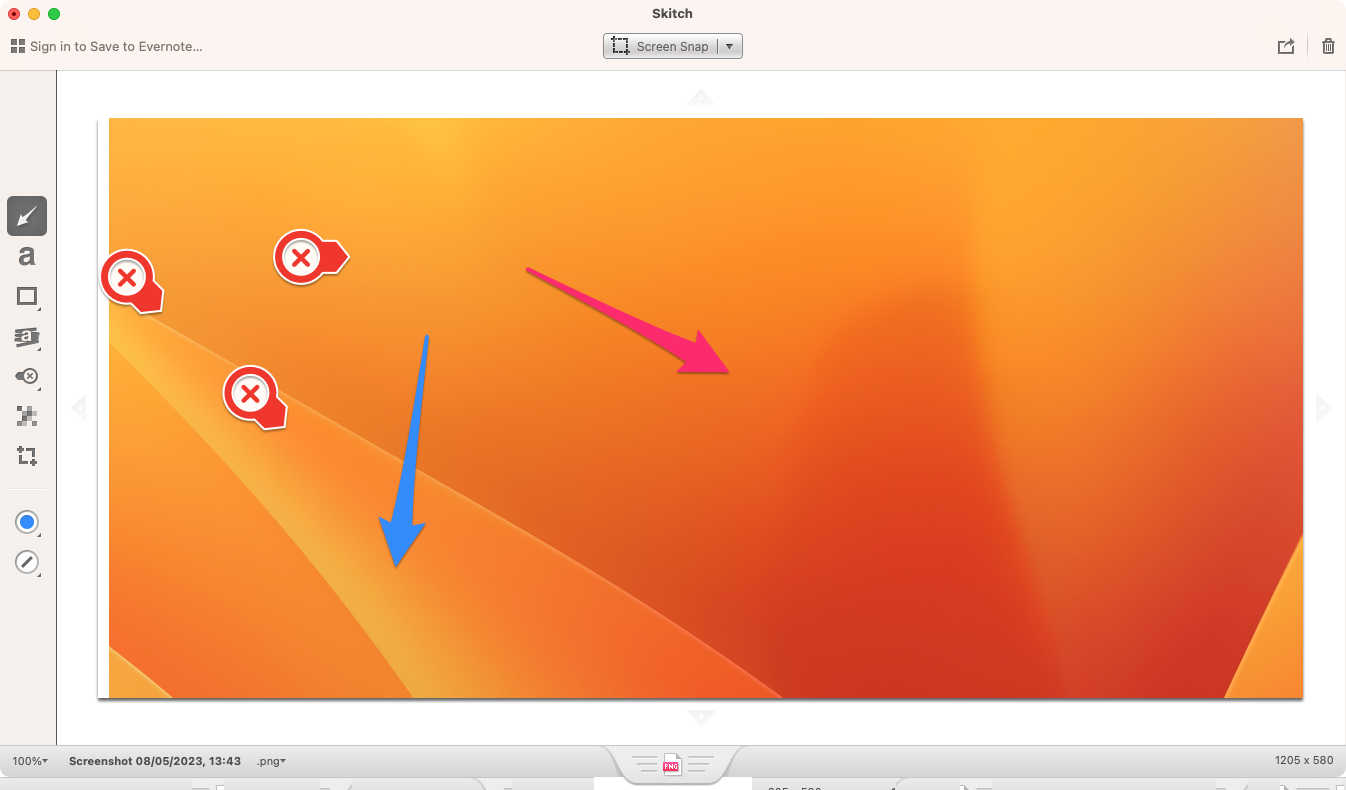
Task: Click the Share icon
Action: point(1286,46)
